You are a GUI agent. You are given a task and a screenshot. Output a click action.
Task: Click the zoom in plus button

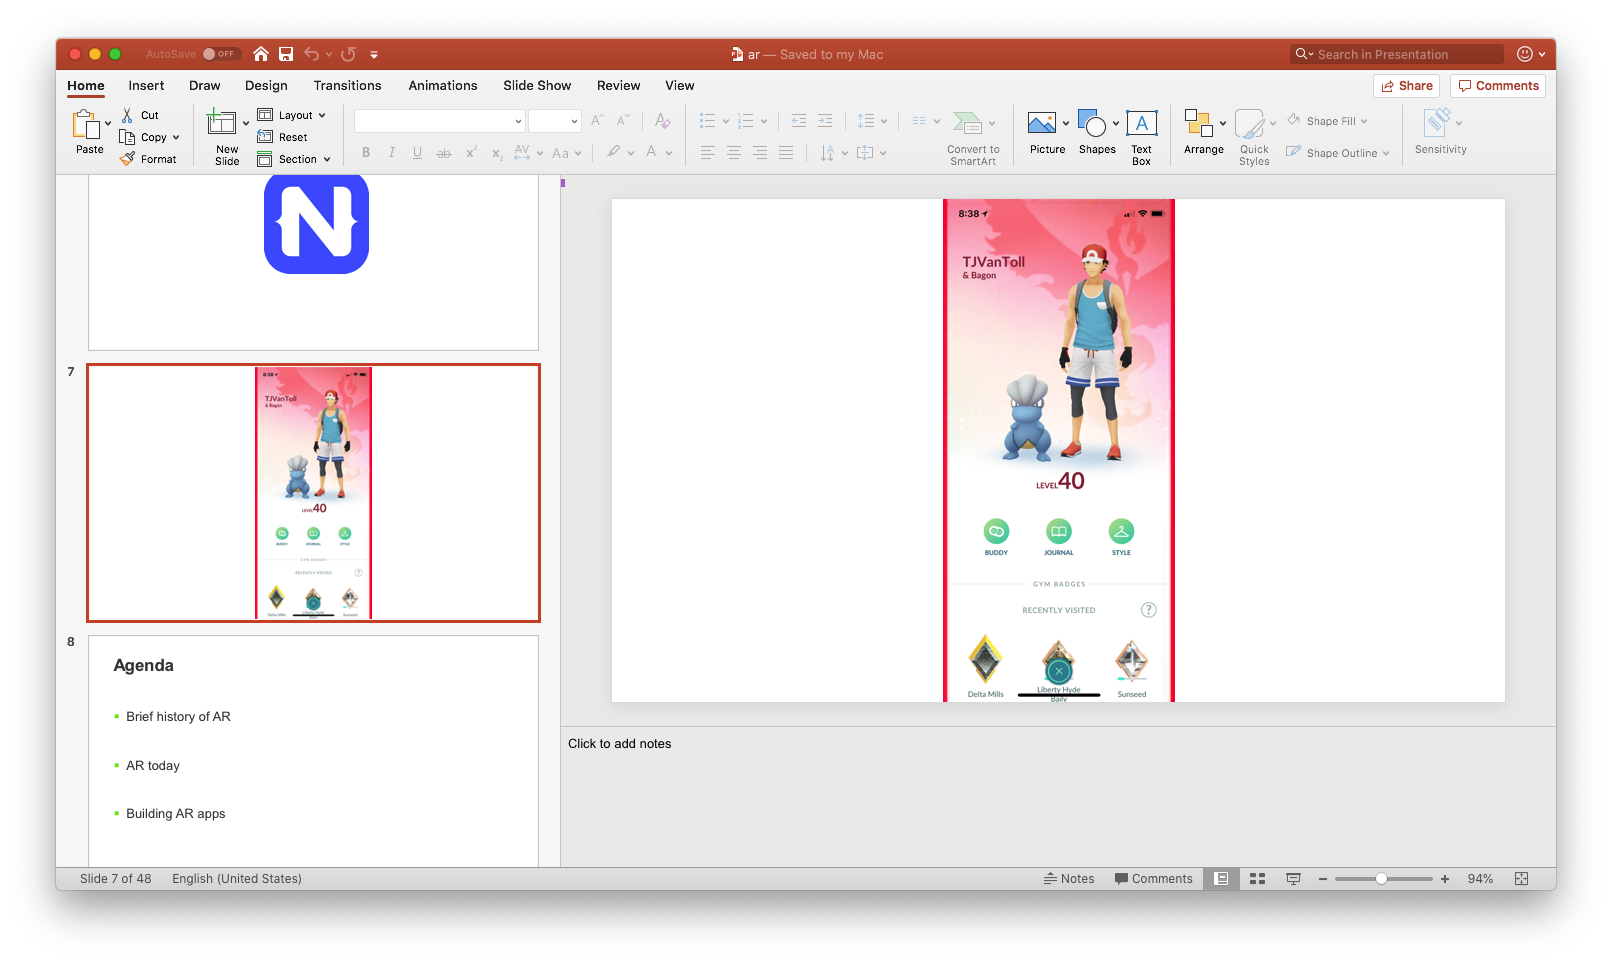(x=1445, y=878)
